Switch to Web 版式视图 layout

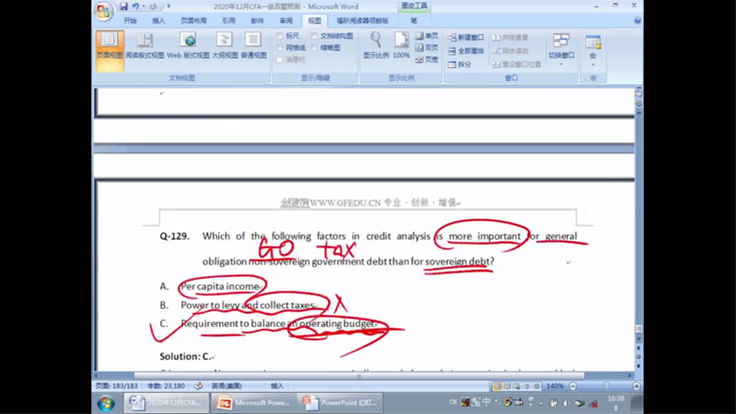(x=188, y=46)
